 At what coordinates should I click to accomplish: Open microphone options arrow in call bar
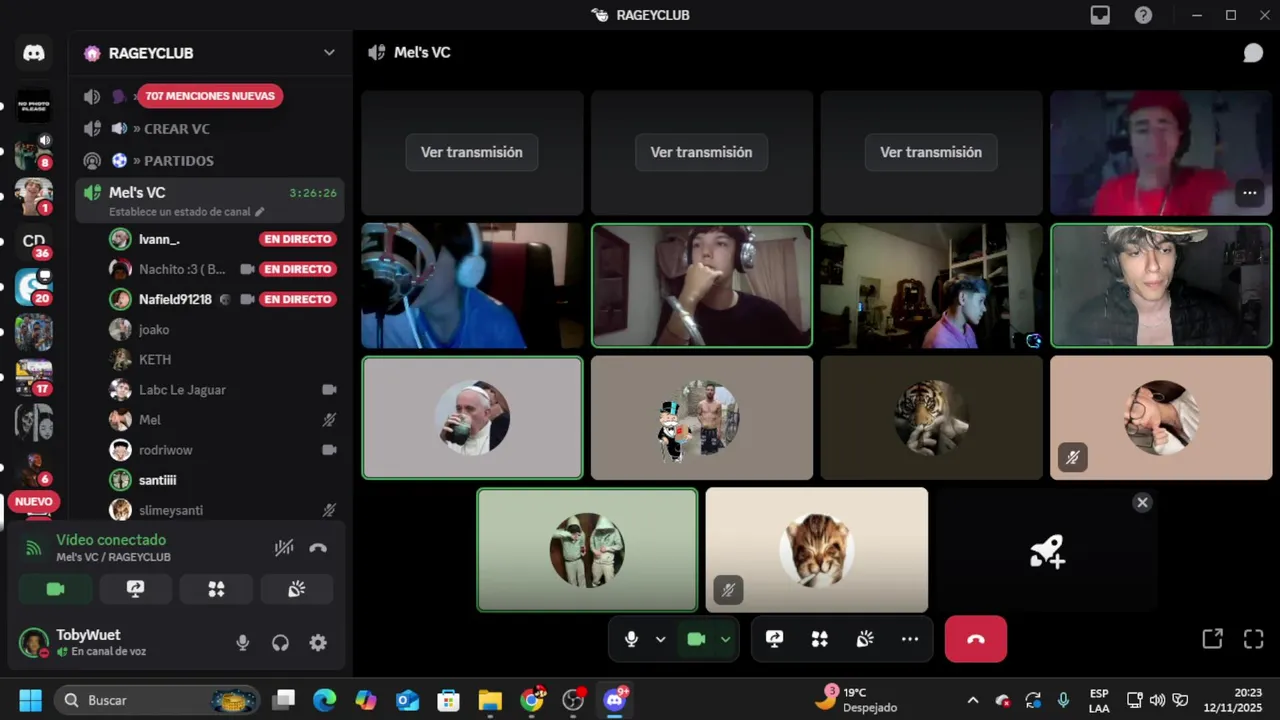660,639
